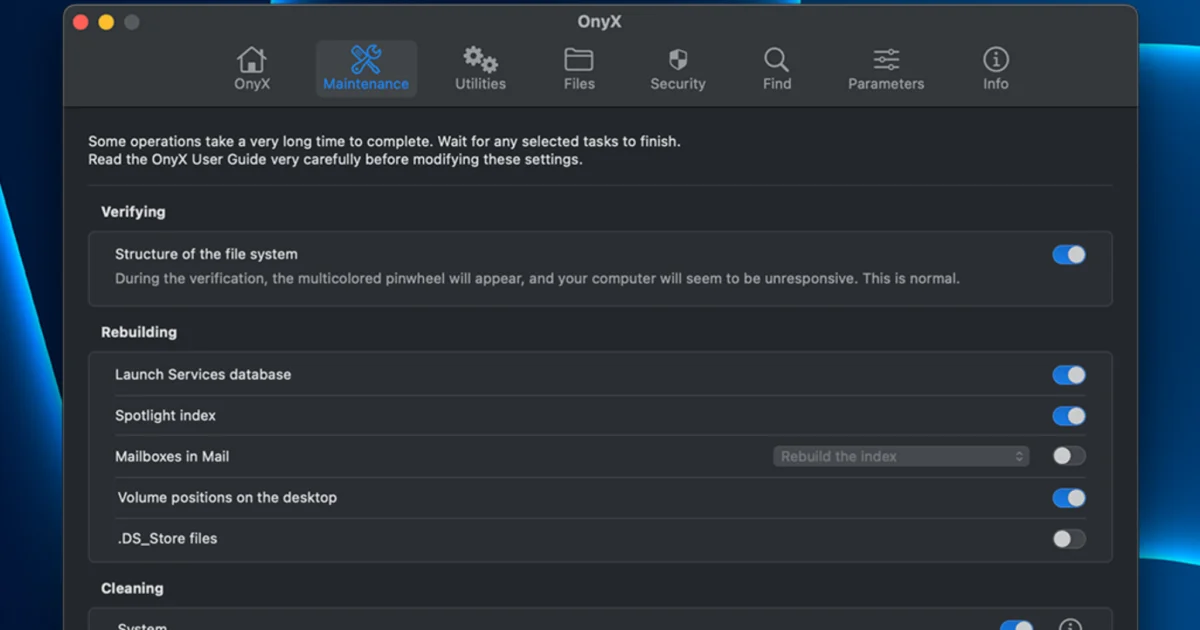Enable .DS_Store files switch
Viewport: 1200px width, 630px height.
click(x=1069, y=539)
